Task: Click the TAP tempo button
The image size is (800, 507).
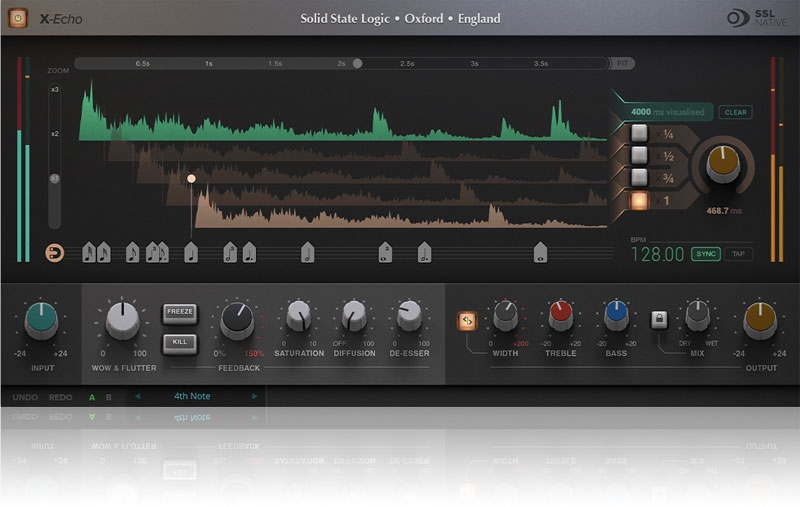Action: click(738, 254)
